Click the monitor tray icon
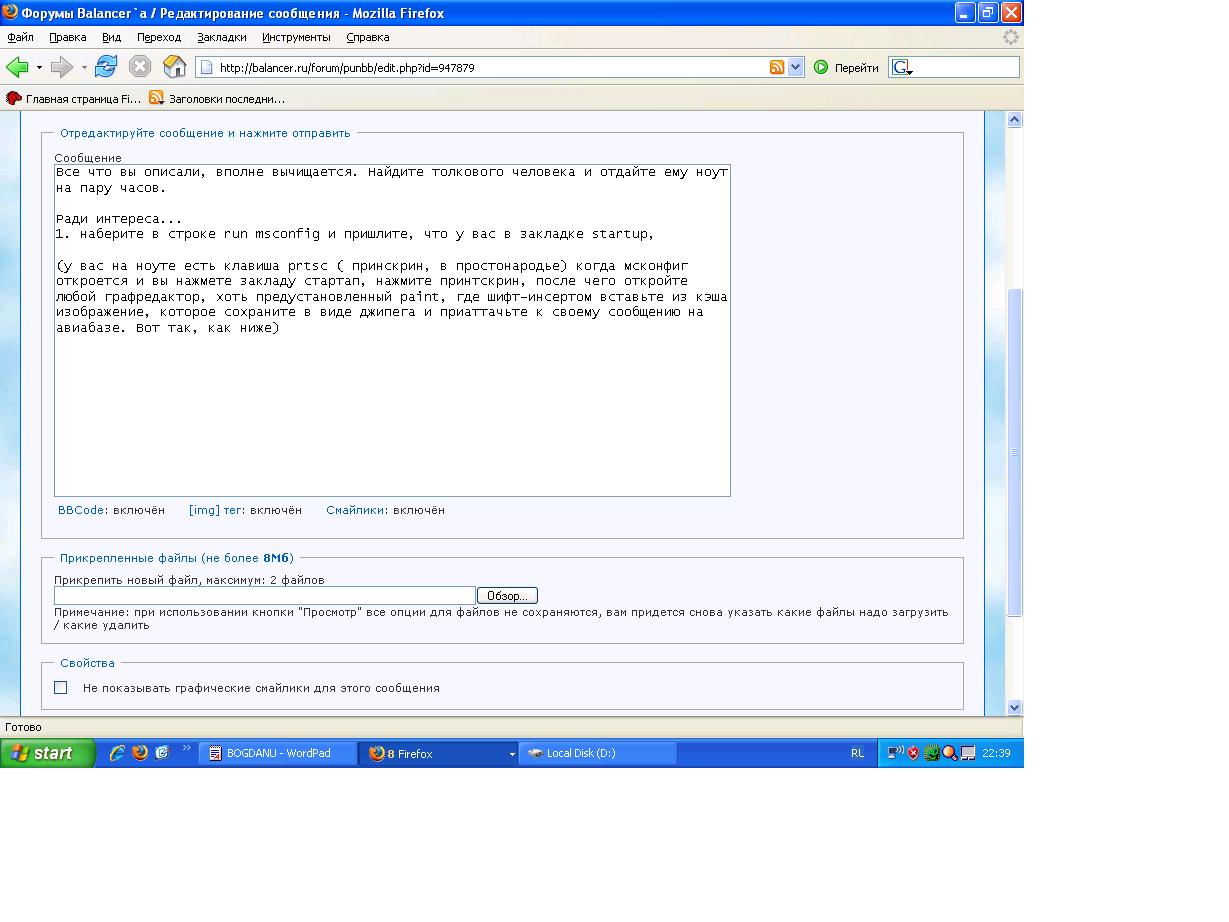This screenshot has width=1229, height=922. coord(967,753)
